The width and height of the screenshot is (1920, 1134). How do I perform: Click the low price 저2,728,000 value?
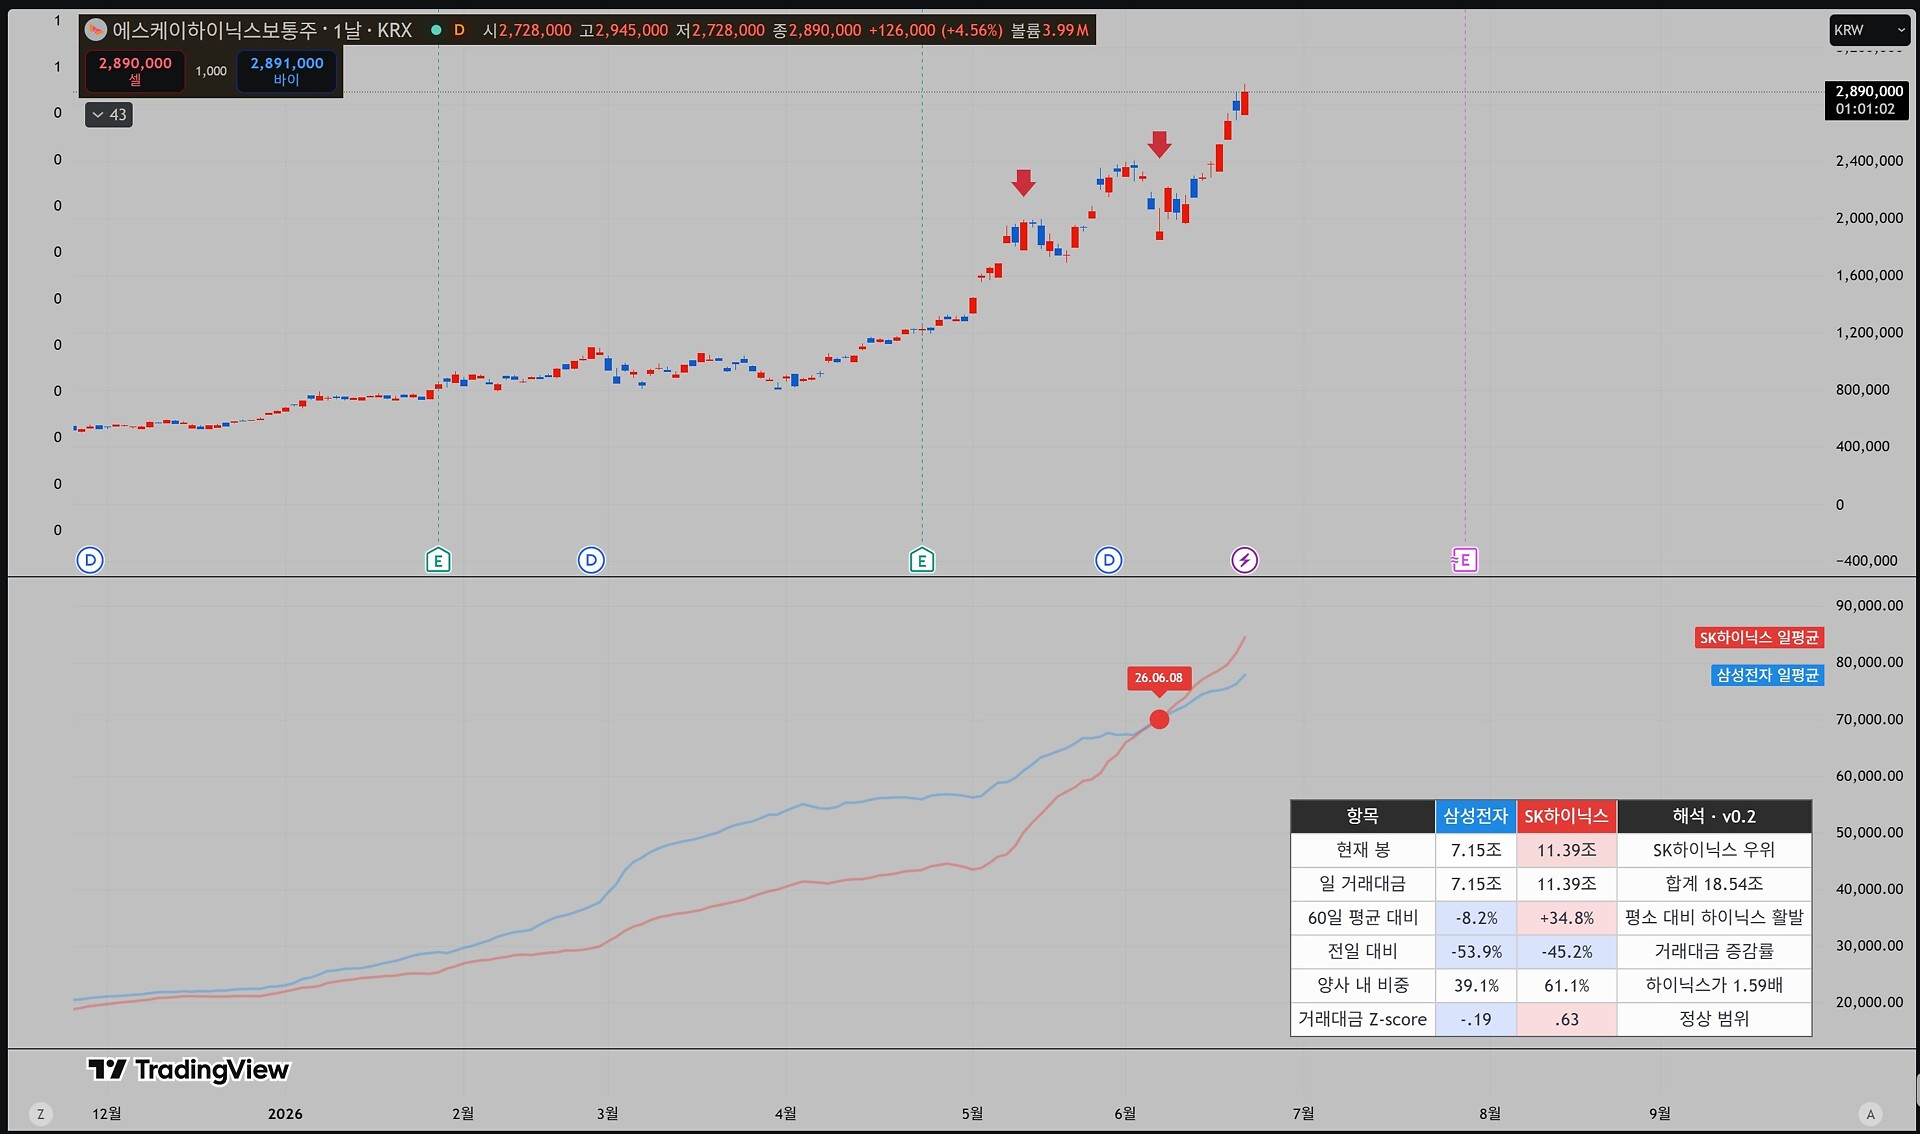(720, 30)
